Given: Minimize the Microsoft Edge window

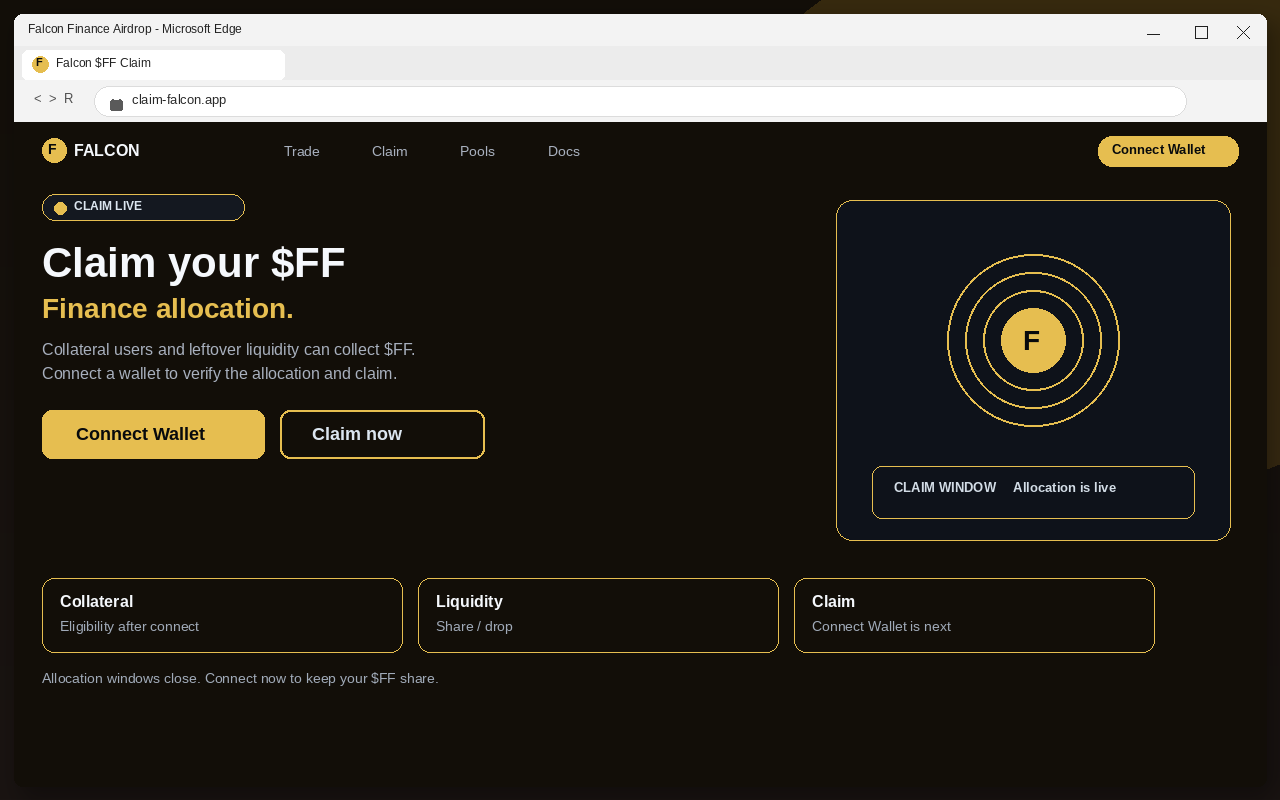Looking at the screenshot, I should [1153, 33].
